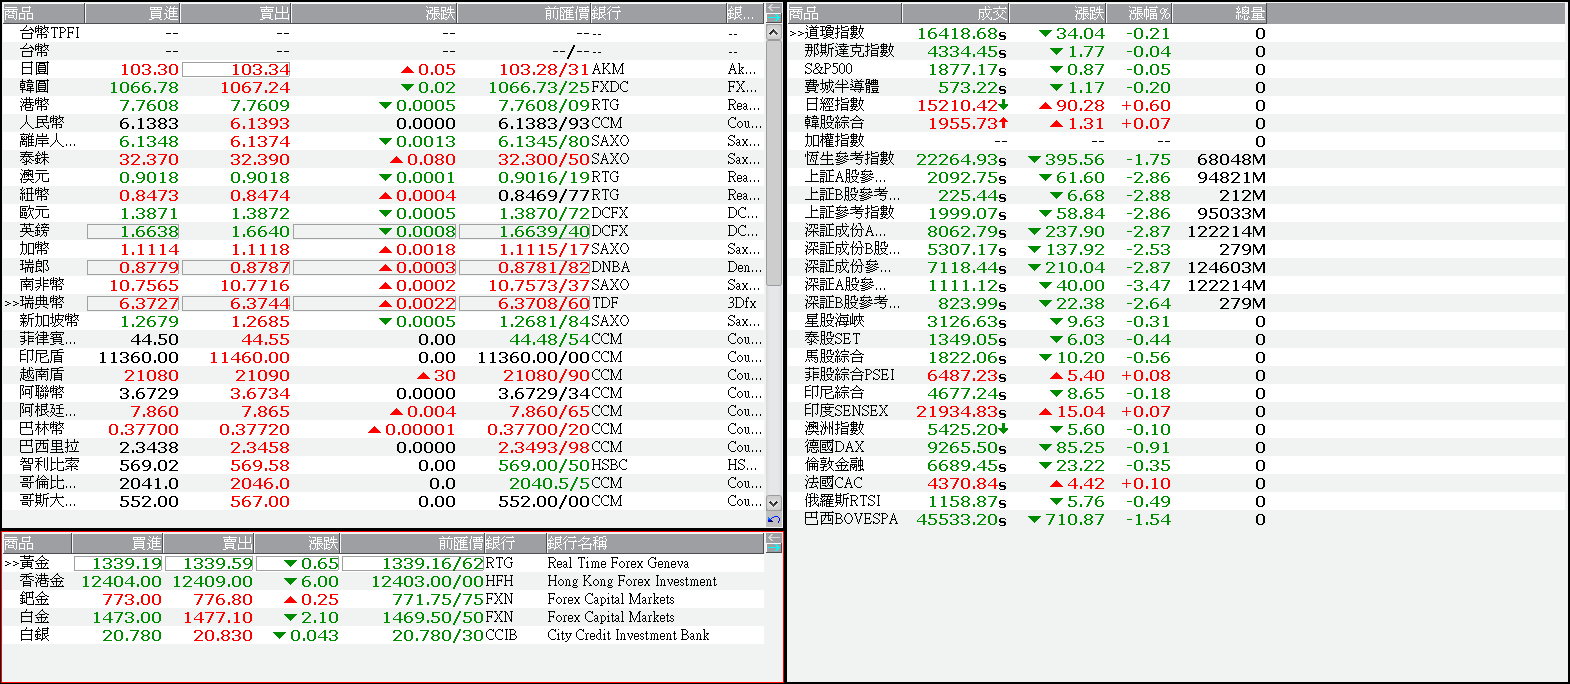1570x684 pixels.
Task: Select the 日圓 row
Action: 383,69
